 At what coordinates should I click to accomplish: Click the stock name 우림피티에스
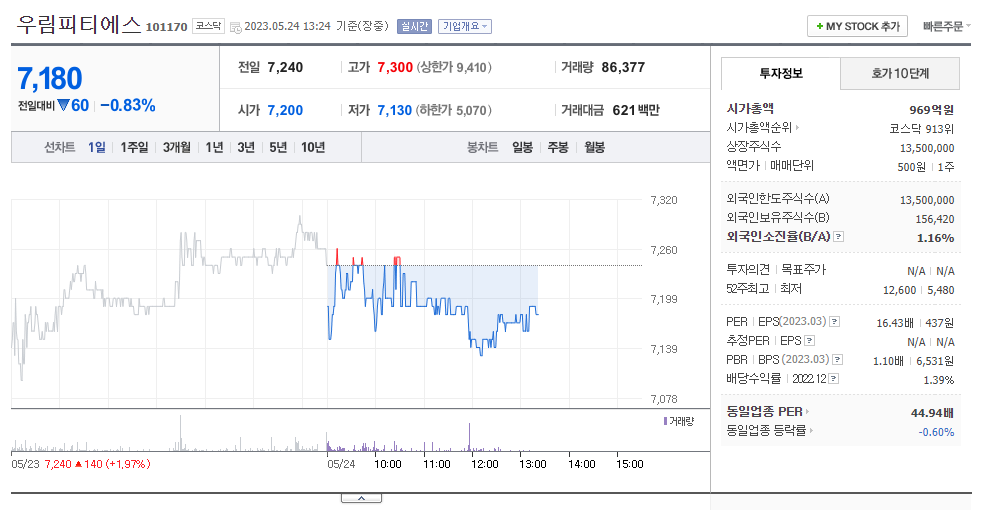coord(79,24)
